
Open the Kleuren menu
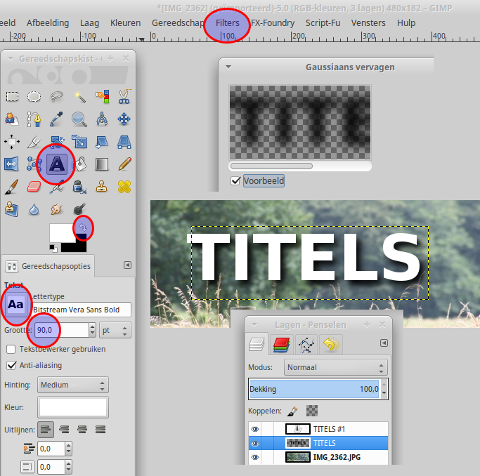[x=125, y=23]
